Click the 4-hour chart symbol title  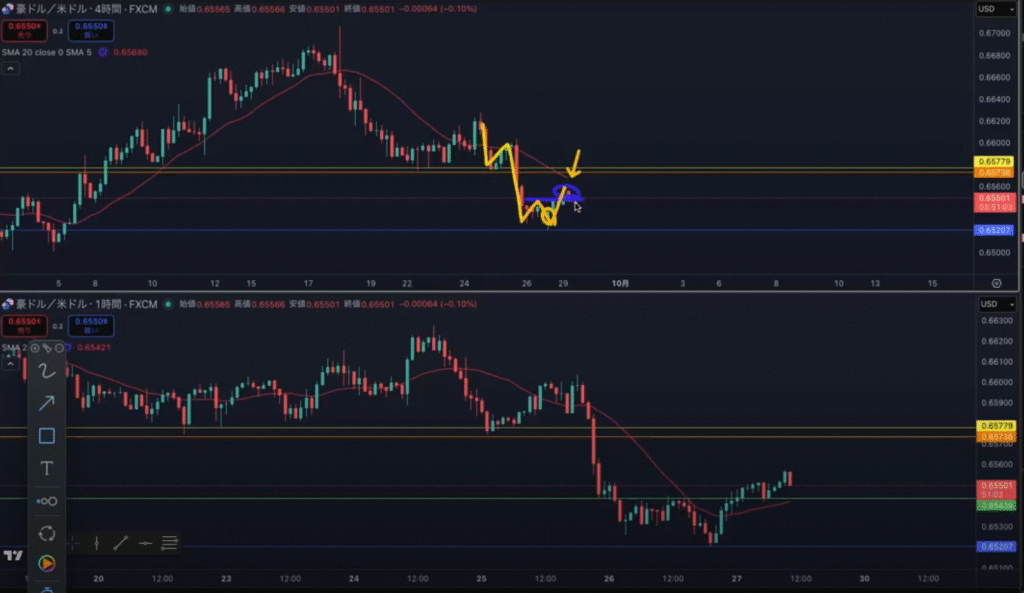[x=86, y=9]
